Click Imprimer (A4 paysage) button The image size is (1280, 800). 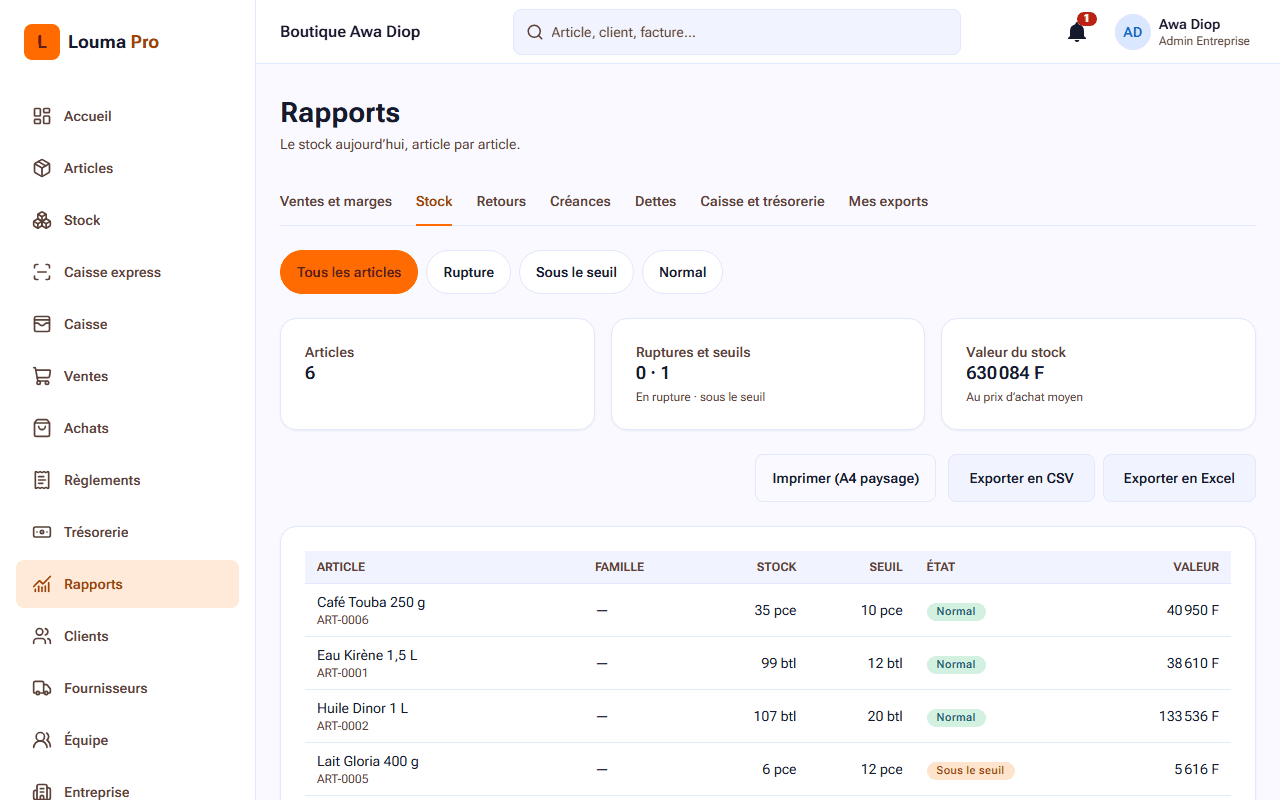[x=845, y=478]
